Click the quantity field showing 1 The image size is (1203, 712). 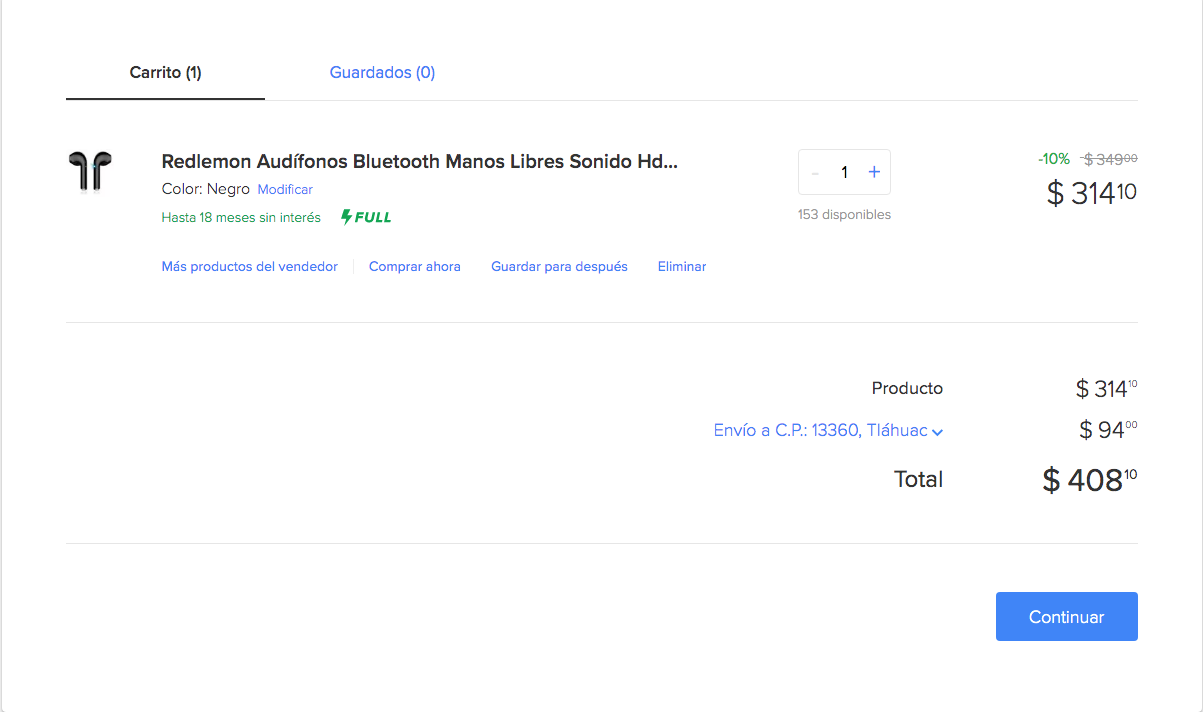844,173
